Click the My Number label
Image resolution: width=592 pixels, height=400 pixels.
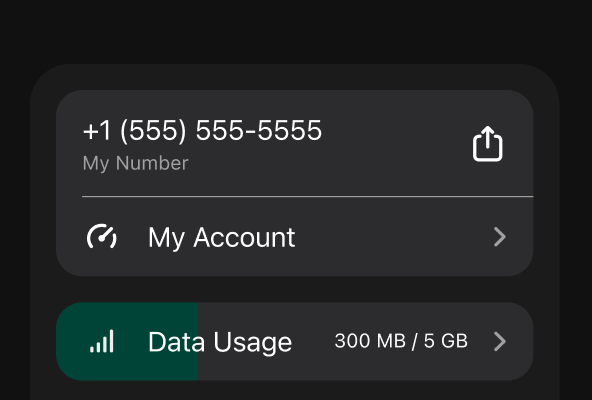tap(136, 164)
